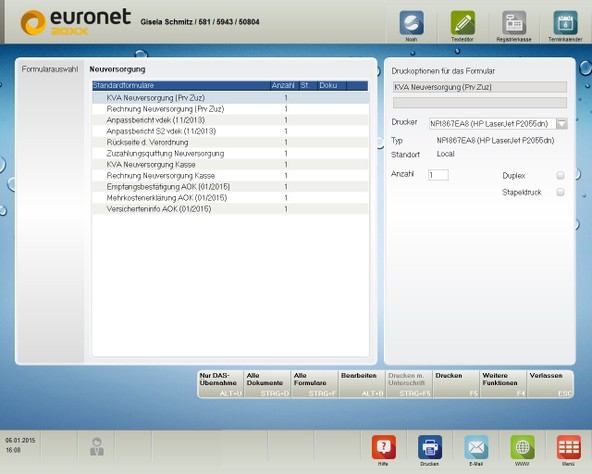Toggle the Stapeldruck checkbox
Screen dimensions: 592x474
pos(560,192)
